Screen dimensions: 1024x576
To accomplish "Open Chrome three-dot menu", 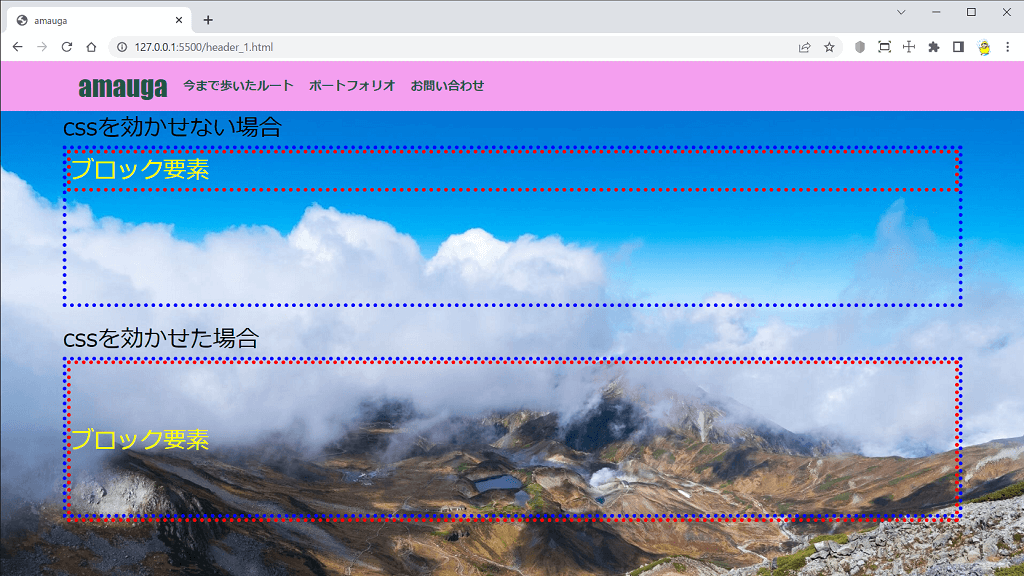I will 1008,47.
